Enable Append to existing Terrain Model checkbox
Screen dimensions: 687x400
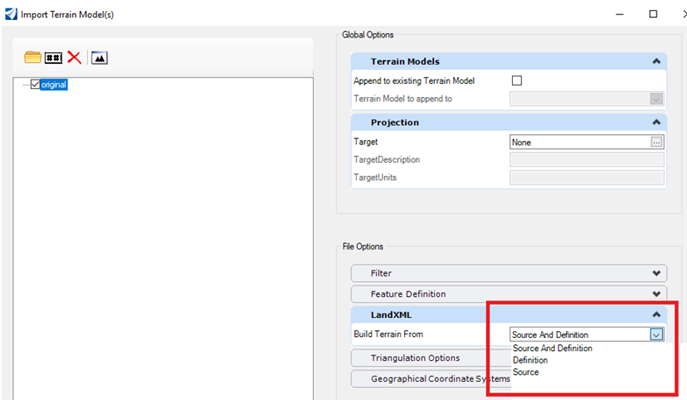pyautogui.click(x=517, y=81)
